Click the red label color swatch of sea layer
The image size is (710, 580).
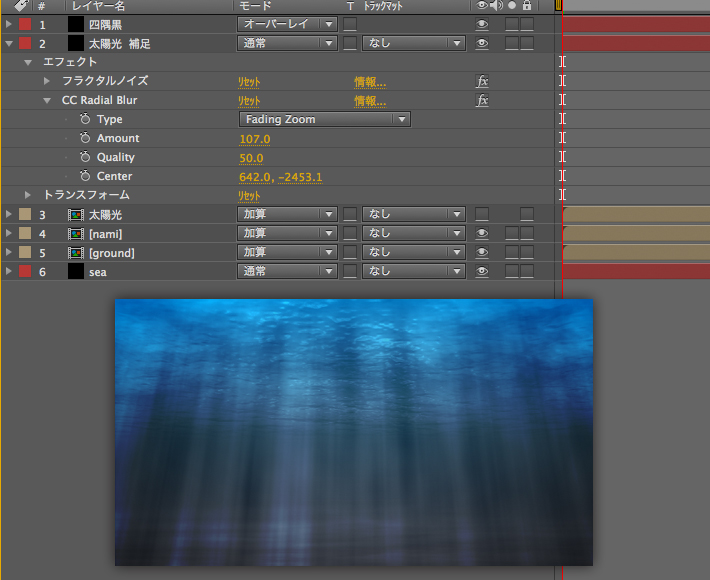(25, 271)
